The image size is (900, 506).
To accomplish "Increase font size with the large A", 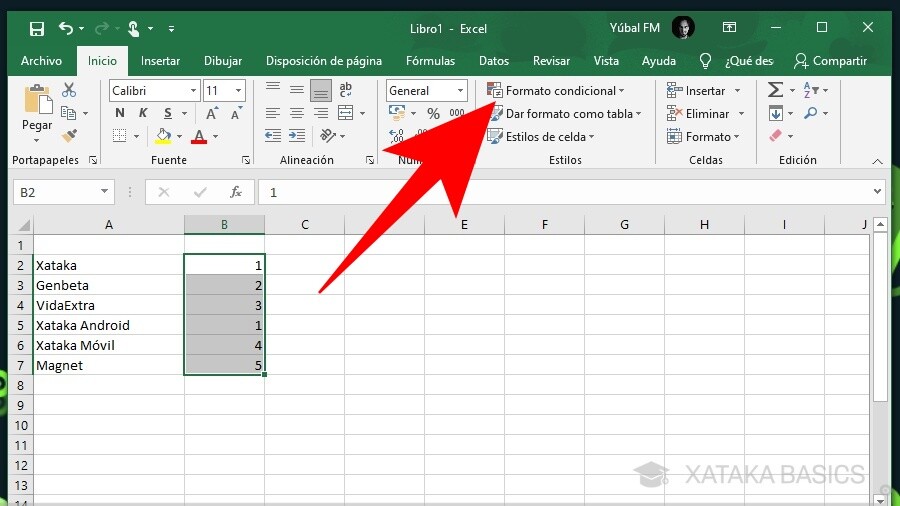I will coord(211,113).
